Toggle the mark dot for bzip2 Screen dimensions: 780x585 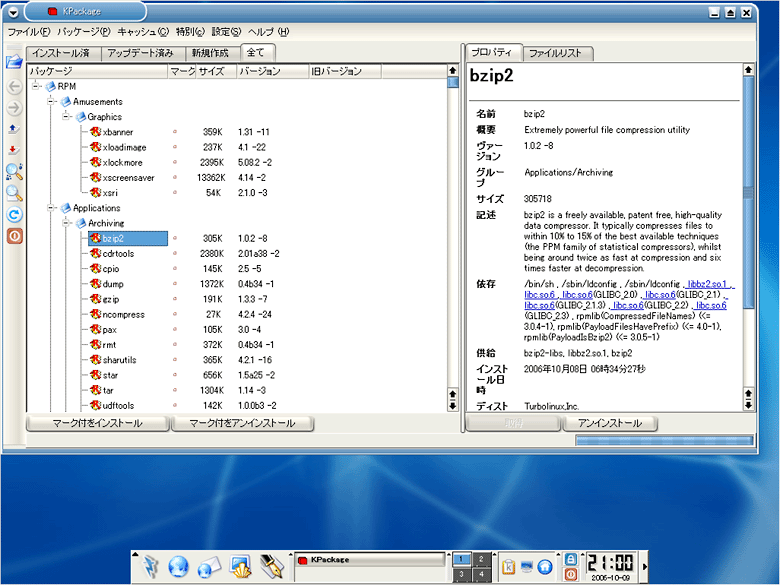175,238
